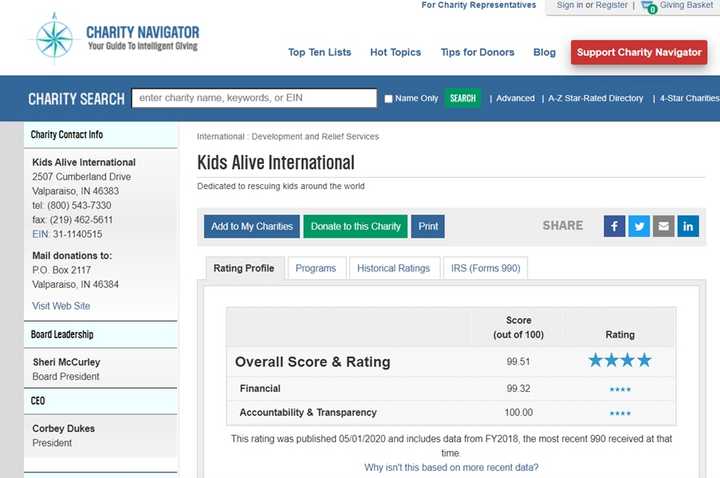Click the EIN link in contact info
Screen dimensions: 720x478
(x=40, y=234)
